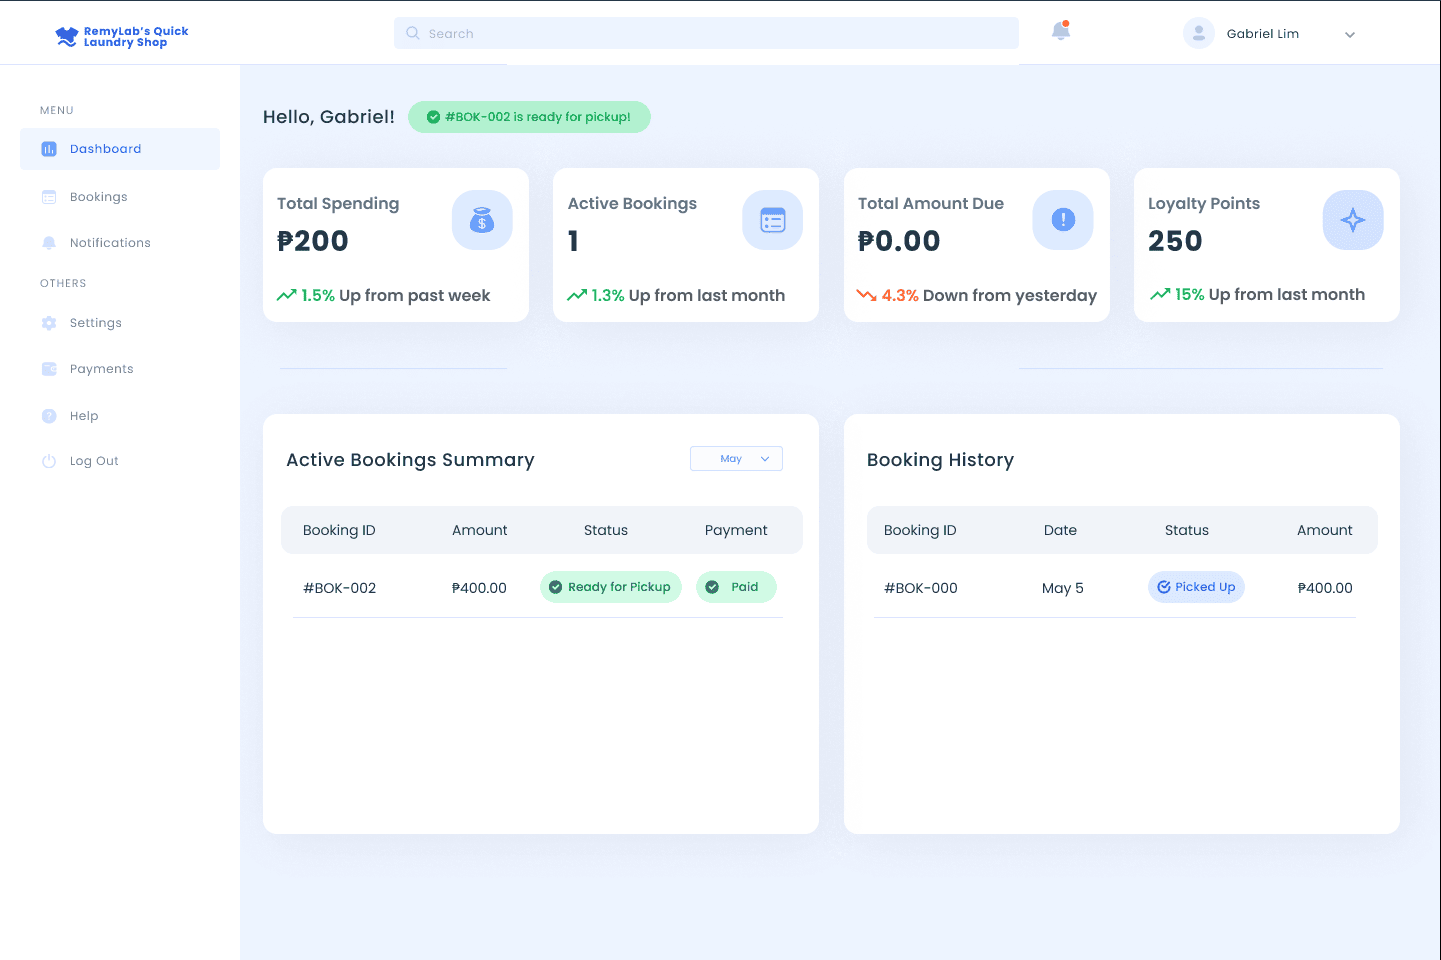Go to Bookings in the sidebar

coord(98,197)
